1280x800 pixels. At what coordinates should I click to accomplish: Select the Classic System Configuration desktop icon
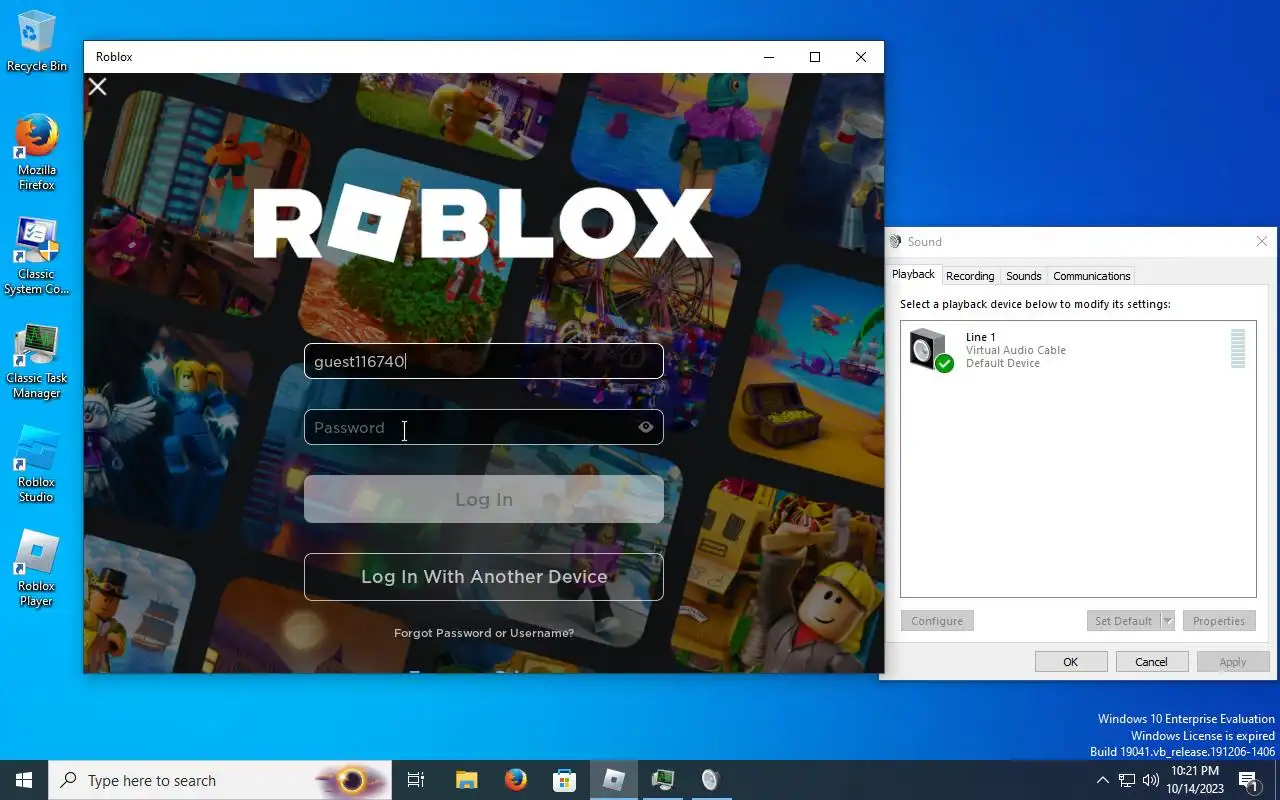pos(37,257)
